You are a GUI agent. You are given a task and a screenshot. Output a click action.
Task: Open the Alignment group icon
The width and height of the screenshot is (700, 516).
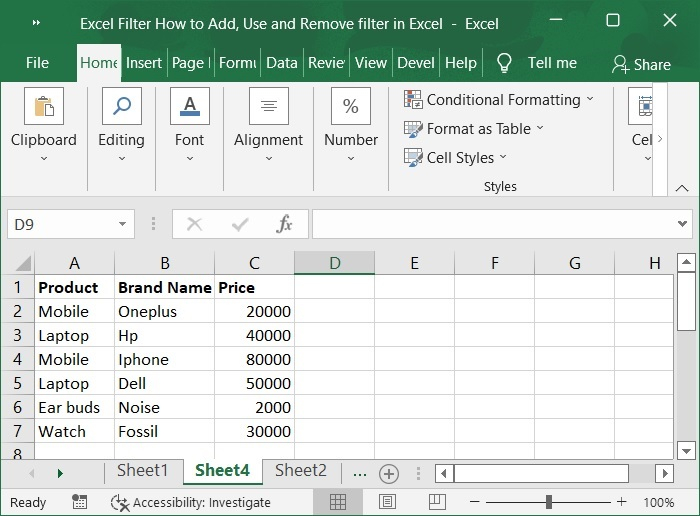pos(268,107)
